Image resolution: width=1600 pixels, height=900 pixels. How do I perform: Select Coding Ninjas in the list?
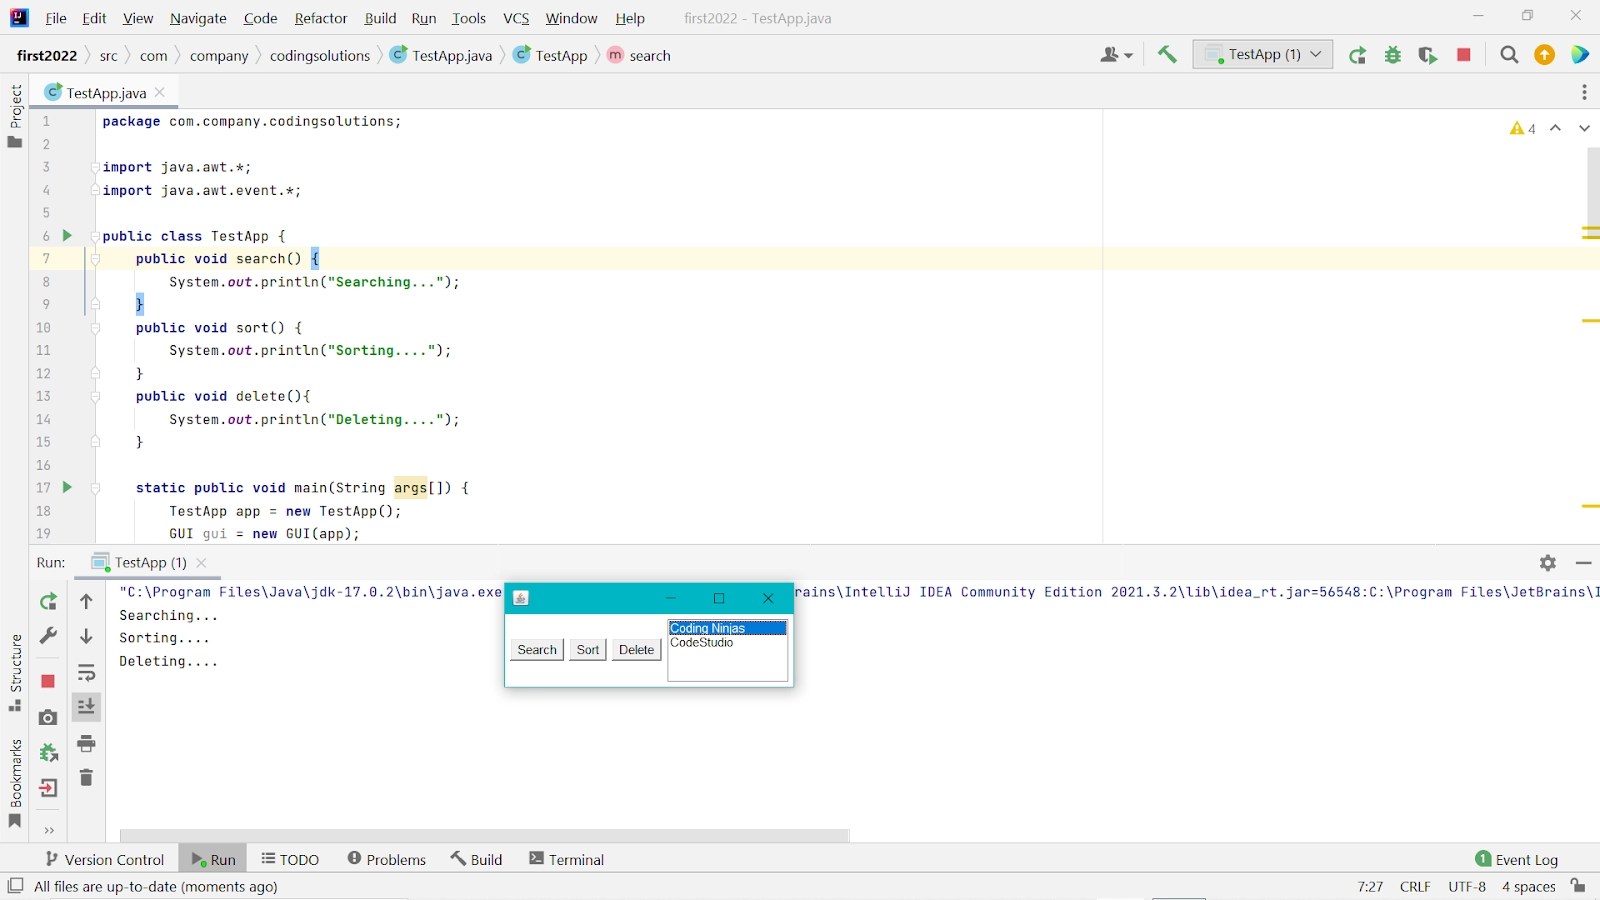(x=727, y=628)
